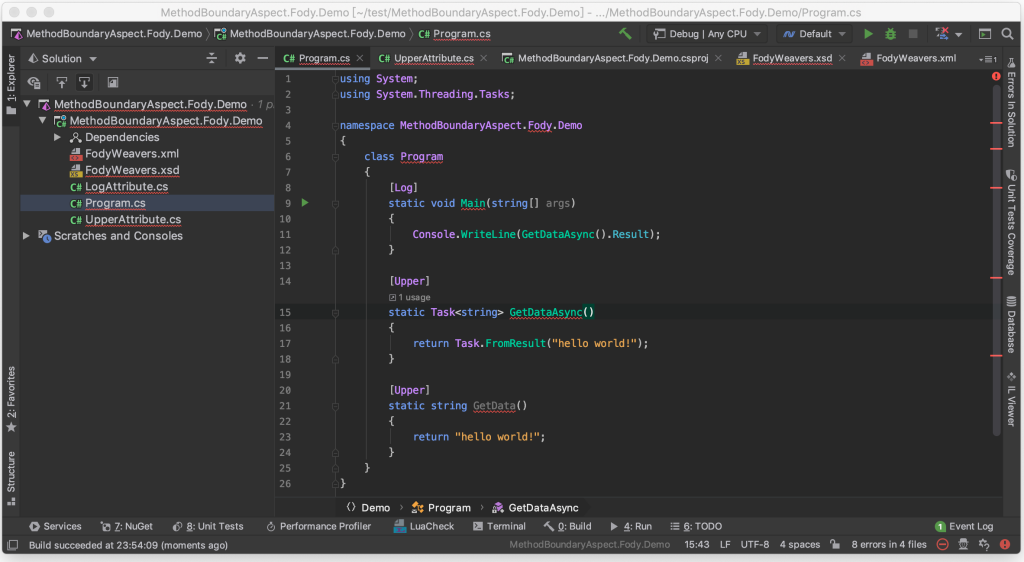Open the Default run configuration dropdown

814,33
